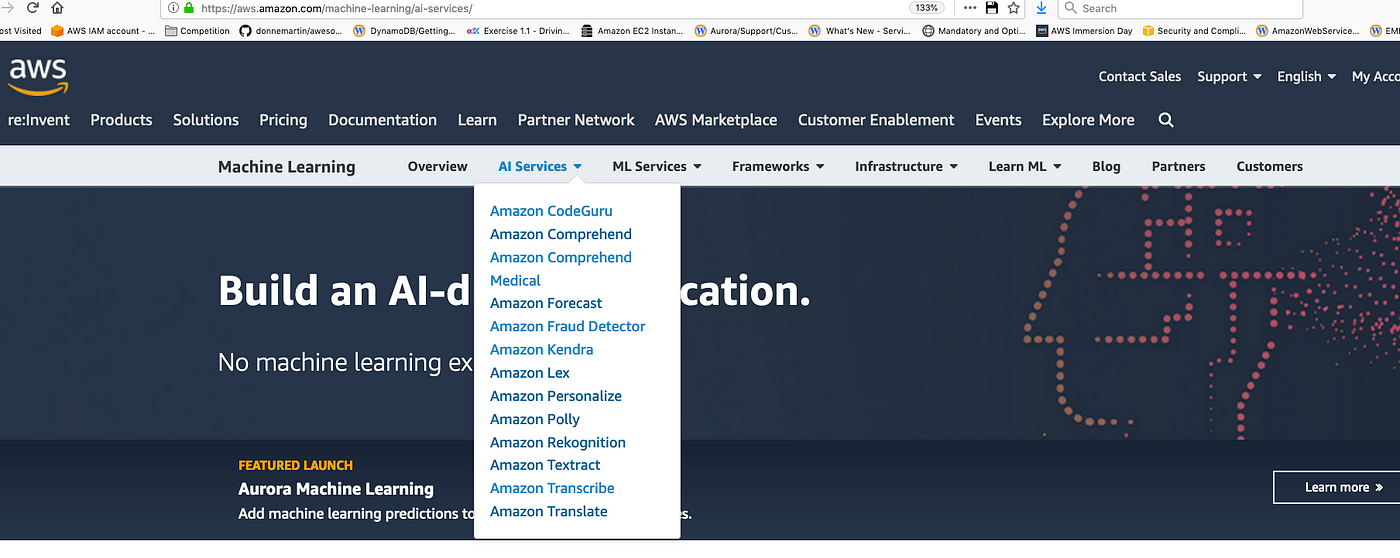Image resolution: width=1400 pixels, height=558 pixels.
Task: Expand the Frameworks dropdown
Action: 778,166
